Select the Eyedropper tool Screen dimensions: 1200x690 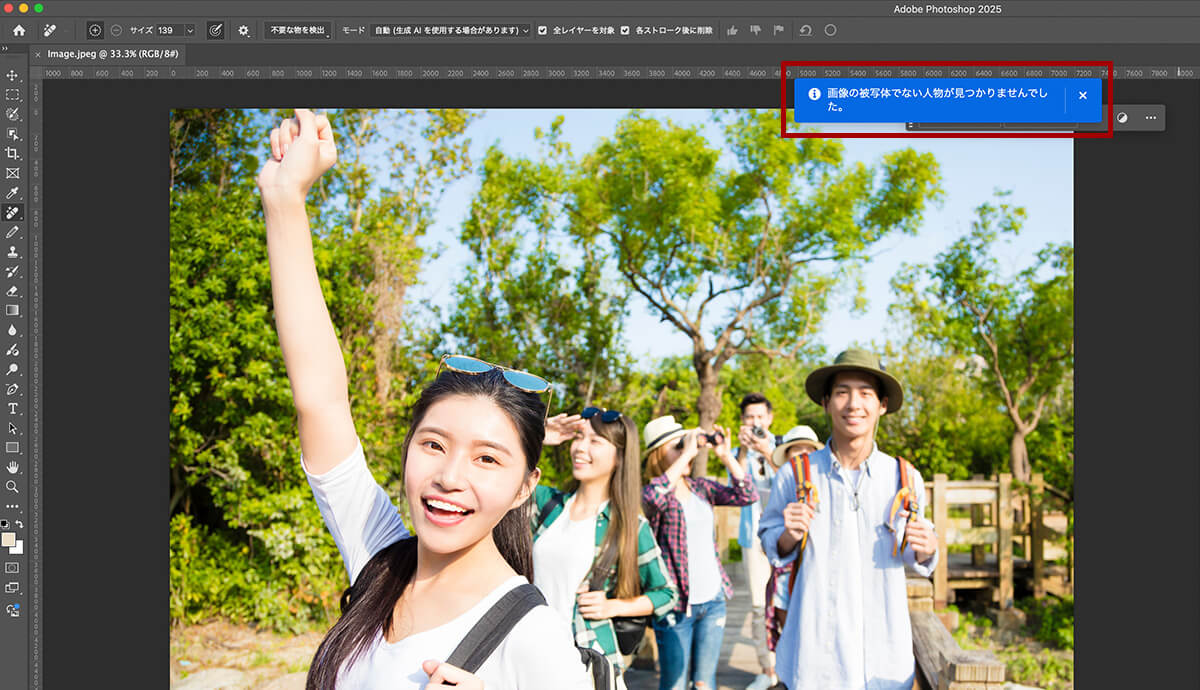pos(13,192)
